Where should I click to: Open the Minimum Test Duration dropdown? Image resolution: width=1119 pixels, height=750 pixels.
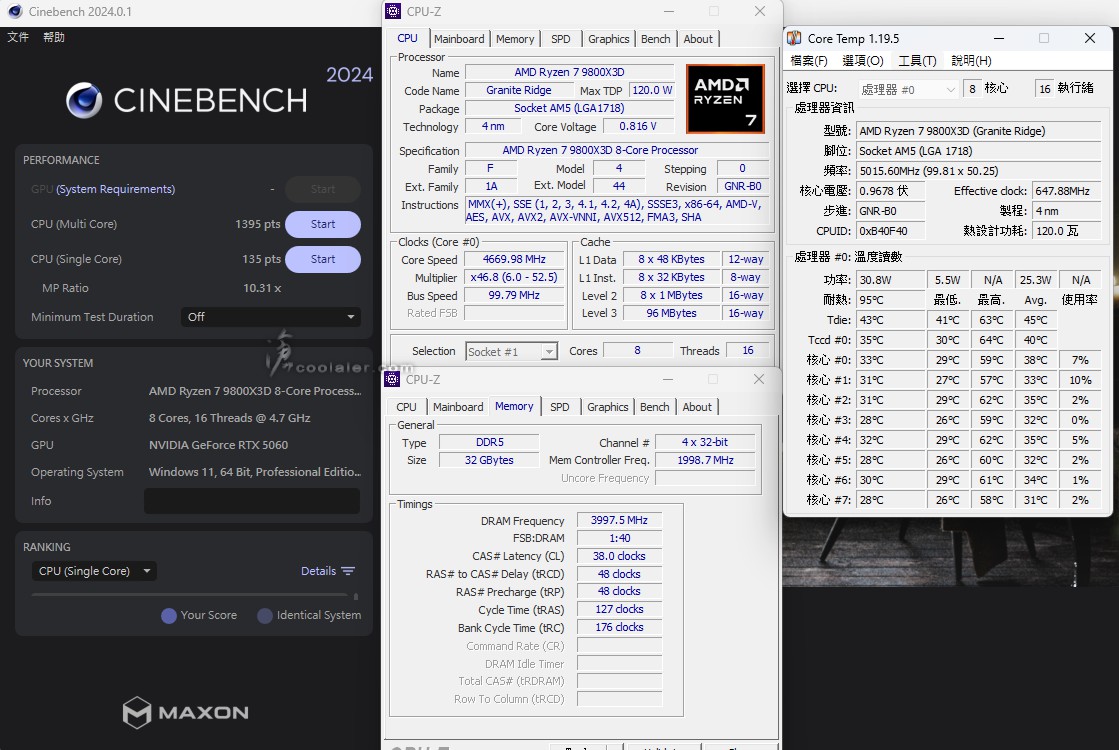(x=271, y=317)
